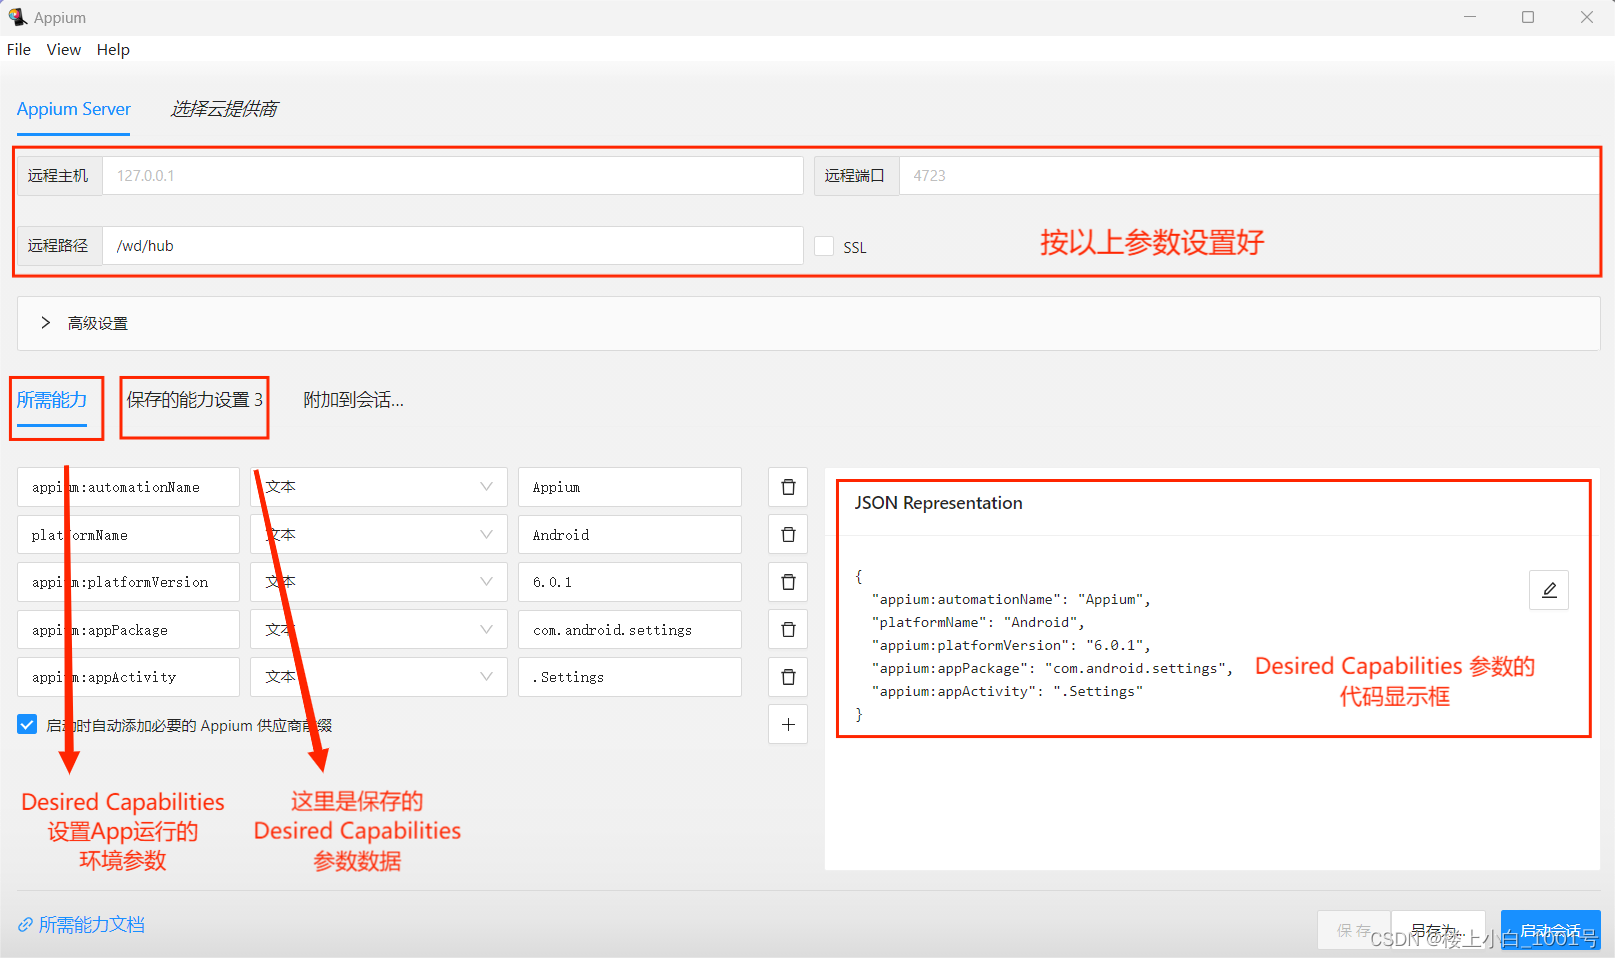Maximize the Appium window
The image size is (1615, 958).
pos(1528,17)
